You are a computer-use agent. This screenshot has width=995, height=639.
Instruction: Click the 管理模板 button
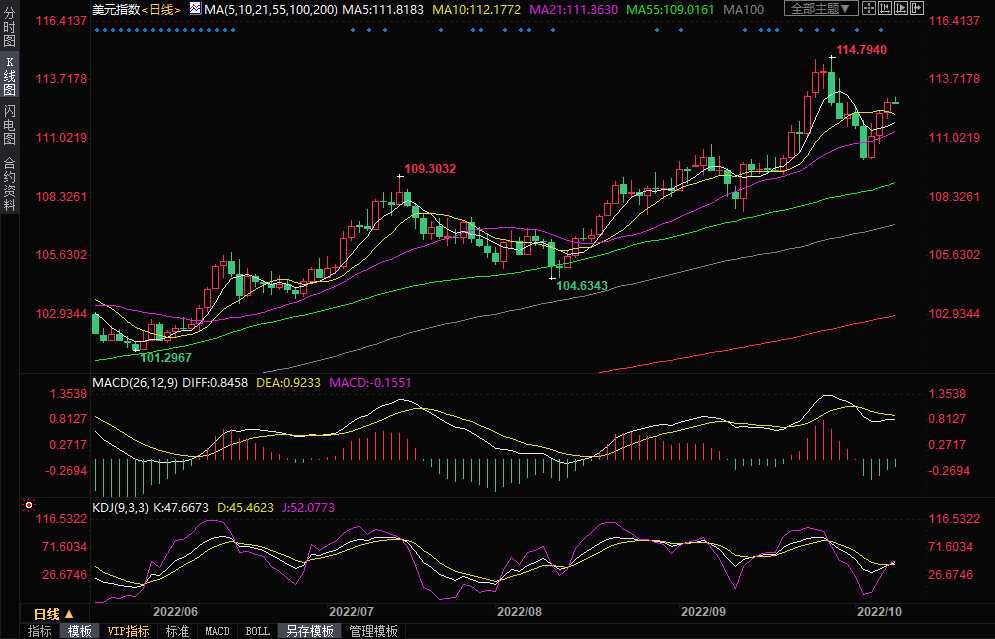pos(373,631)
